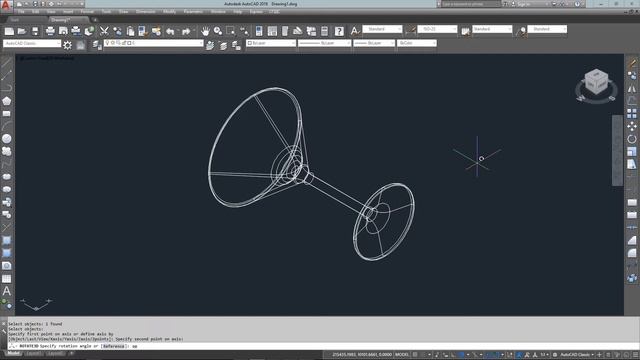Click the multileader Standard style dropdown
Viewport: 640px width, 360px height.
547,29
